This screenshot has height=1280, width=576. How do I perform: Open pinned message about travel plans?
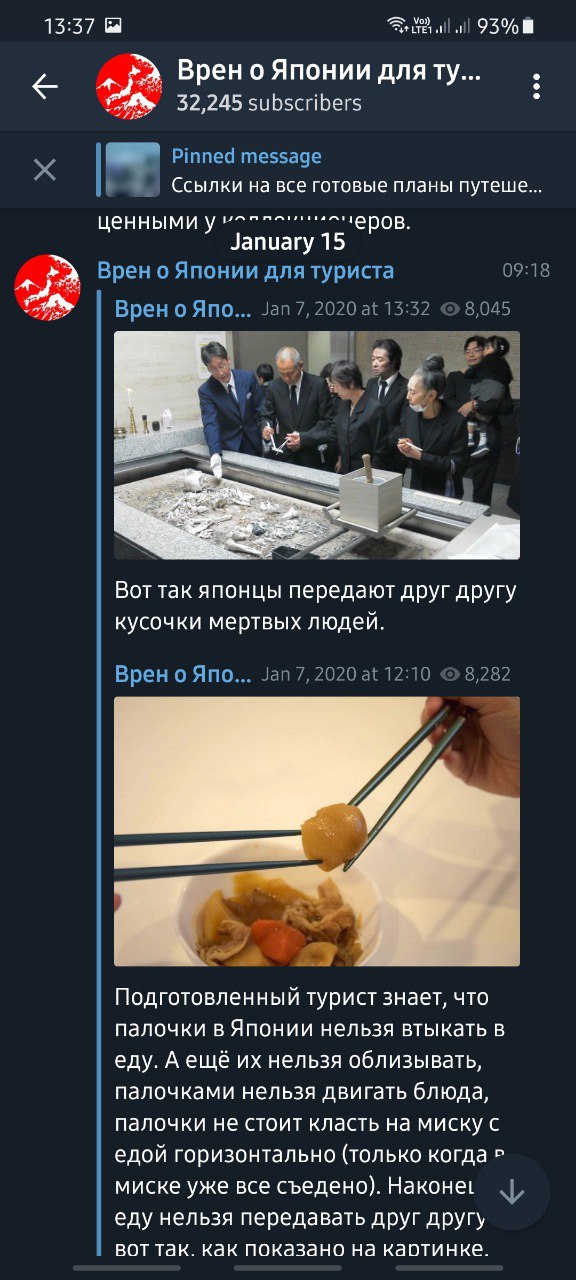tap(357, 170)
